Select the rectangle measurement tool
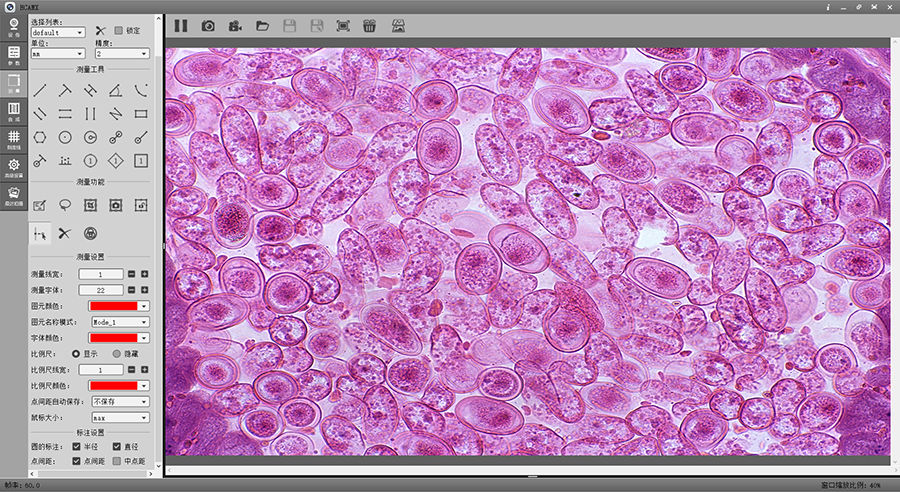Image resolution: width=900 pixels, height=492 pixels. coord(141,114)
